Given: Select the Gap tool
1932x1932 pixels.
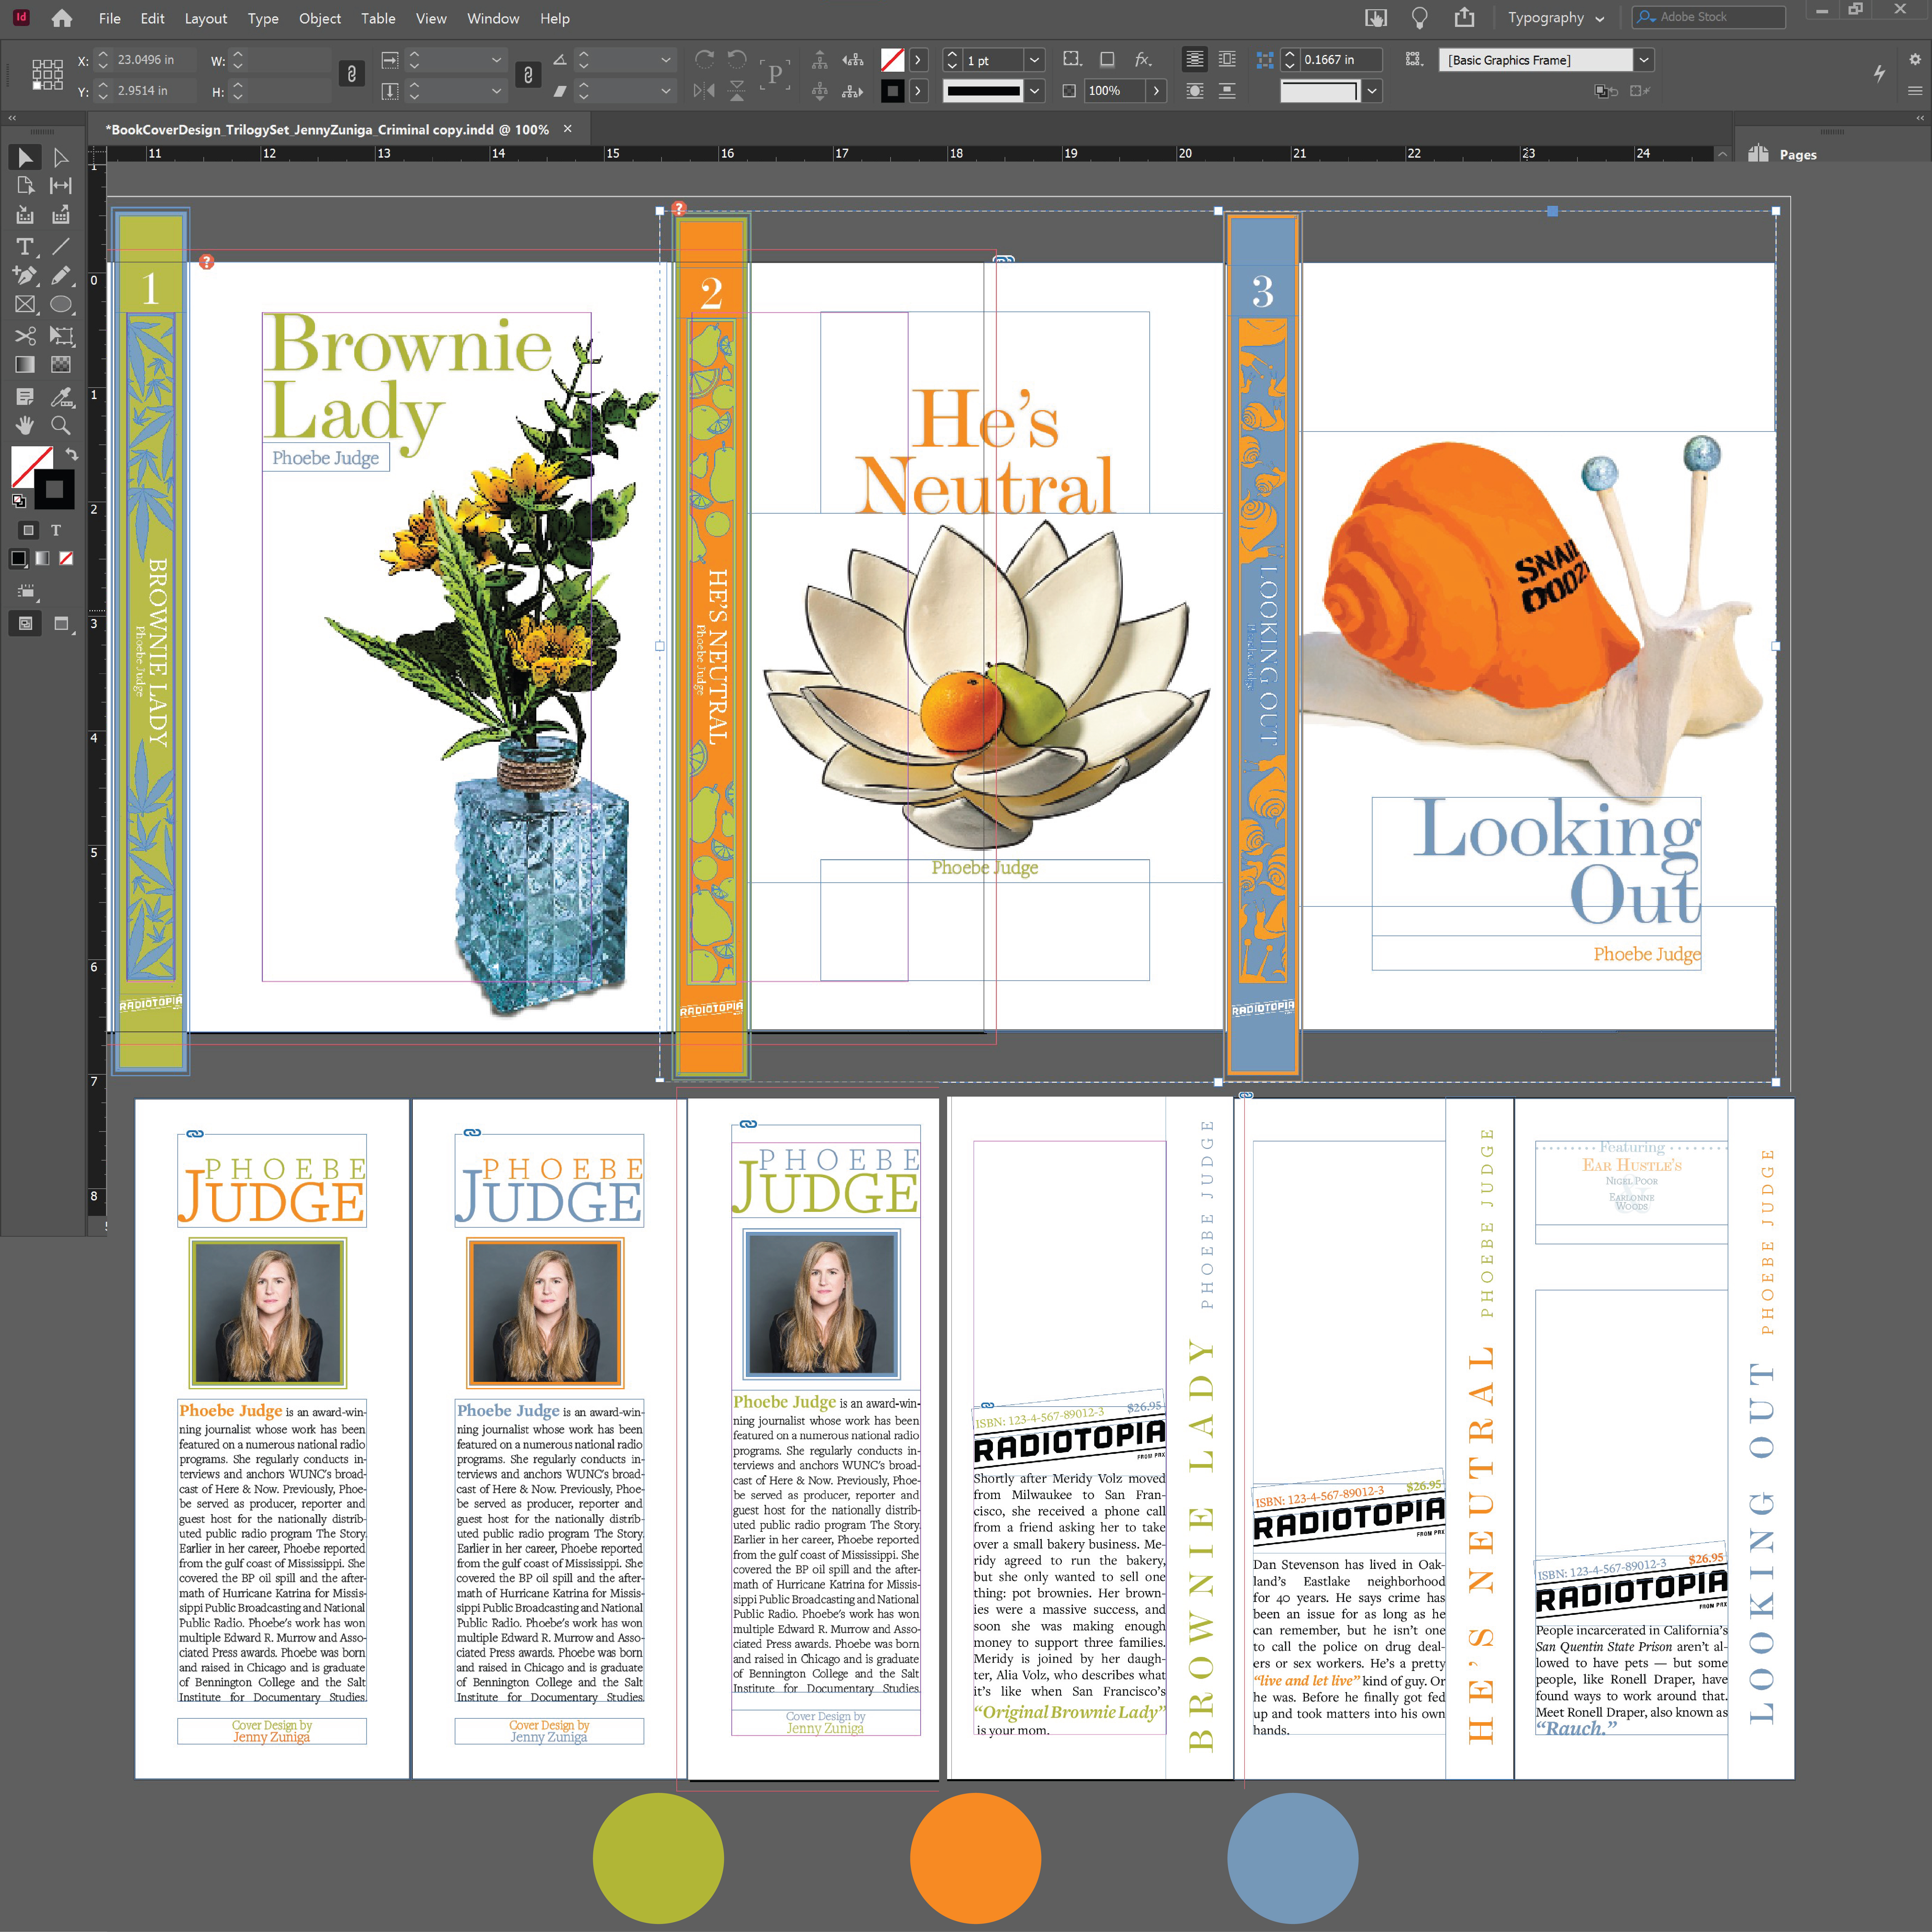Looking at the screenshot, I should point(61,186).
